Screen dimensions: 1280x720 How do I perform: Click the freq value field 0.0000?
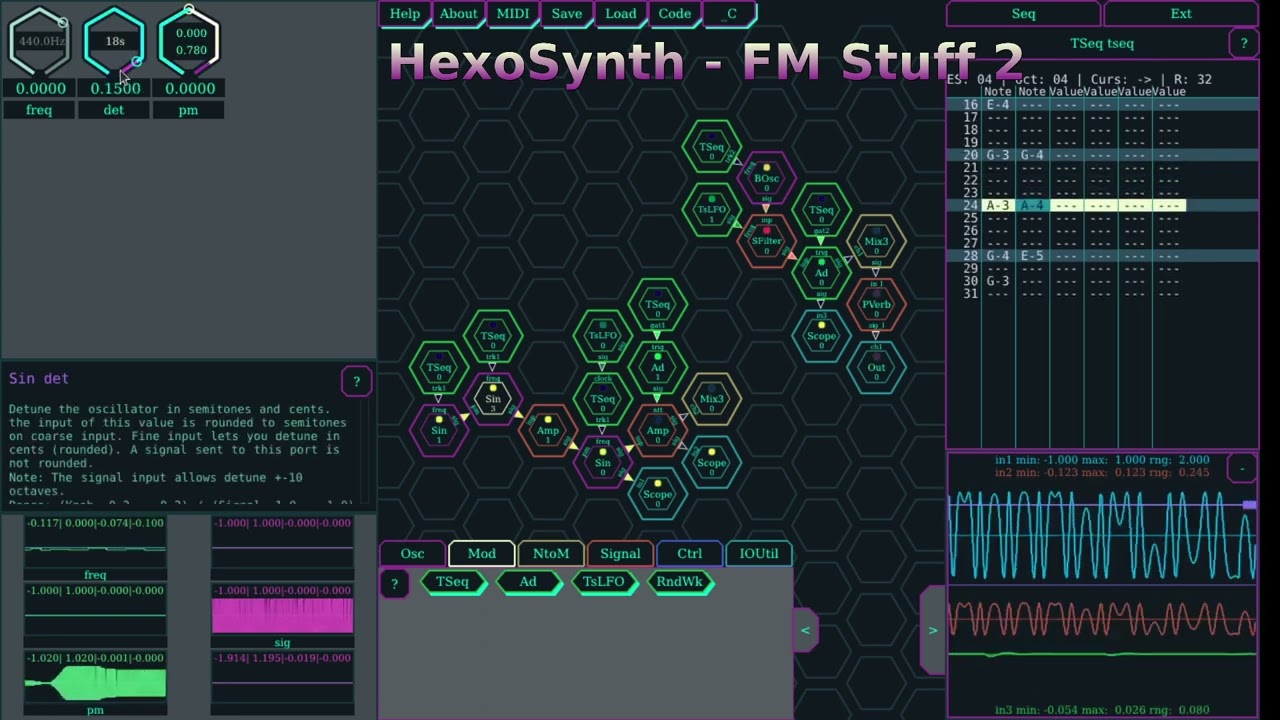click(x=40, y=88)
